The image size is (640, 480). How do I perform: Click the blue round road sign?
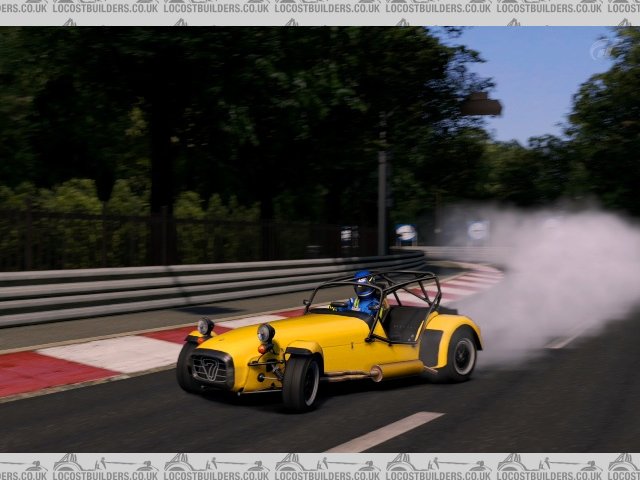pos(406,233)
